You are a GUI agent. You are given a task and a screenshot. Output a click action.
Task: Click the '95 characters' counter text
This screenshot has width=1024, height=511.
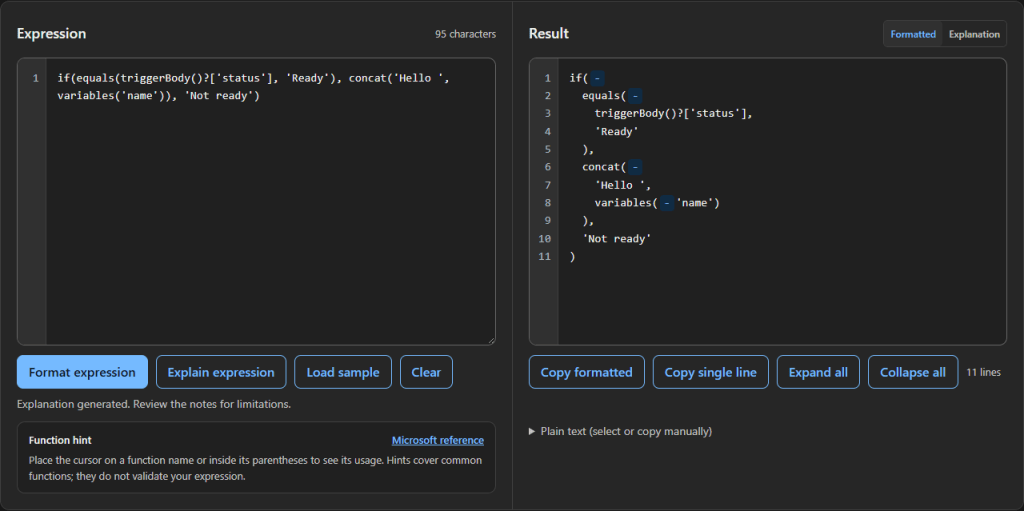tap(466, 34)
